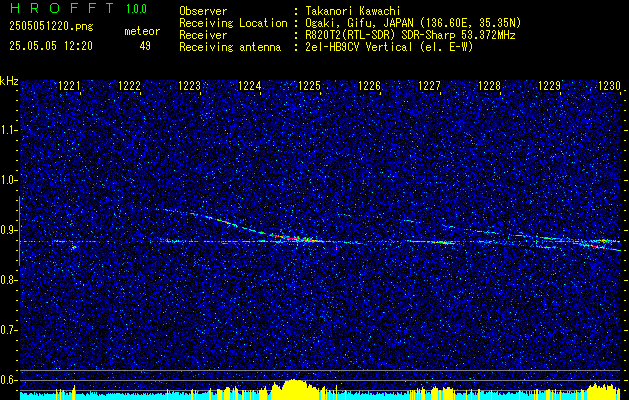Click time marker 1228
The width and height of the screenshot is (629, 400).
coord(489,86)
